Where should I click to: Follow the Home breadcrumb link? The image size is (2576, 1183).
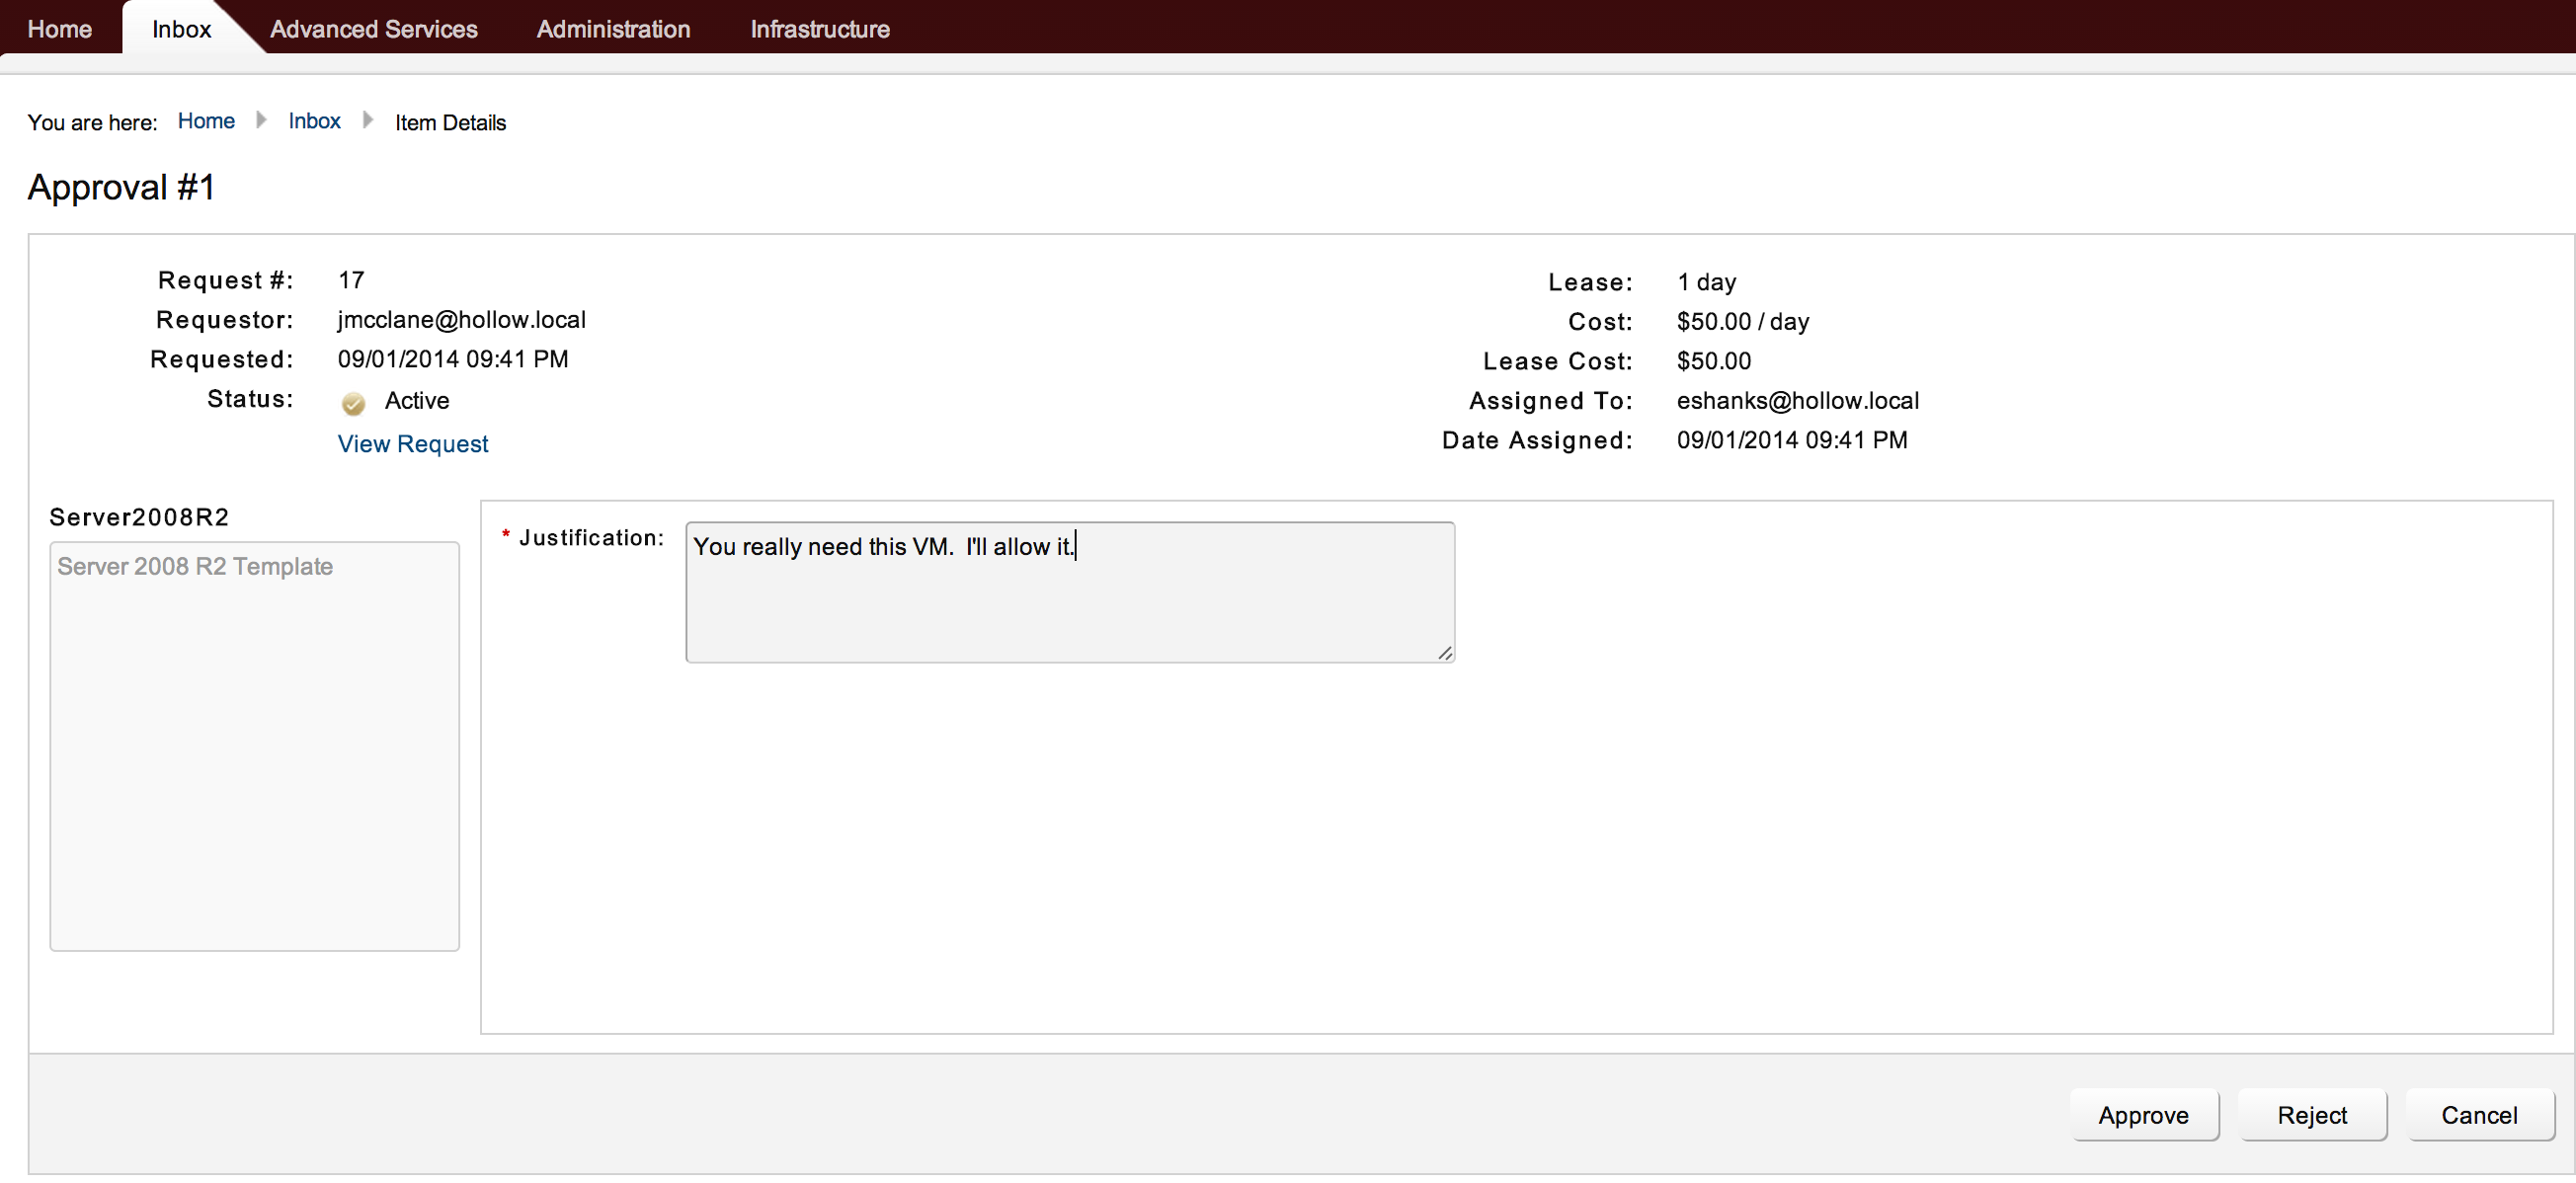point(206,121)
